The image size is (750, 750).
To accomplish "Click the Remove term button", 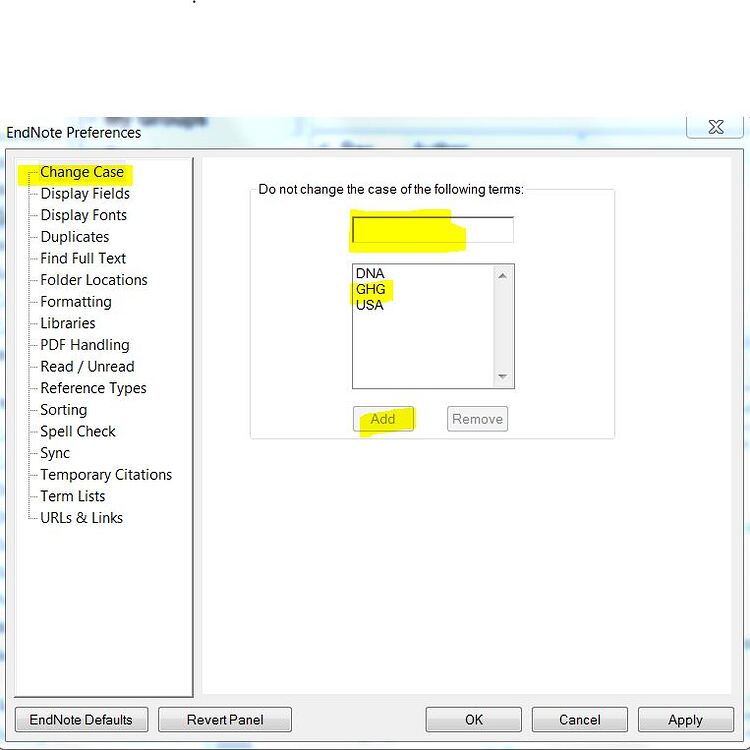I will [477, 419].
